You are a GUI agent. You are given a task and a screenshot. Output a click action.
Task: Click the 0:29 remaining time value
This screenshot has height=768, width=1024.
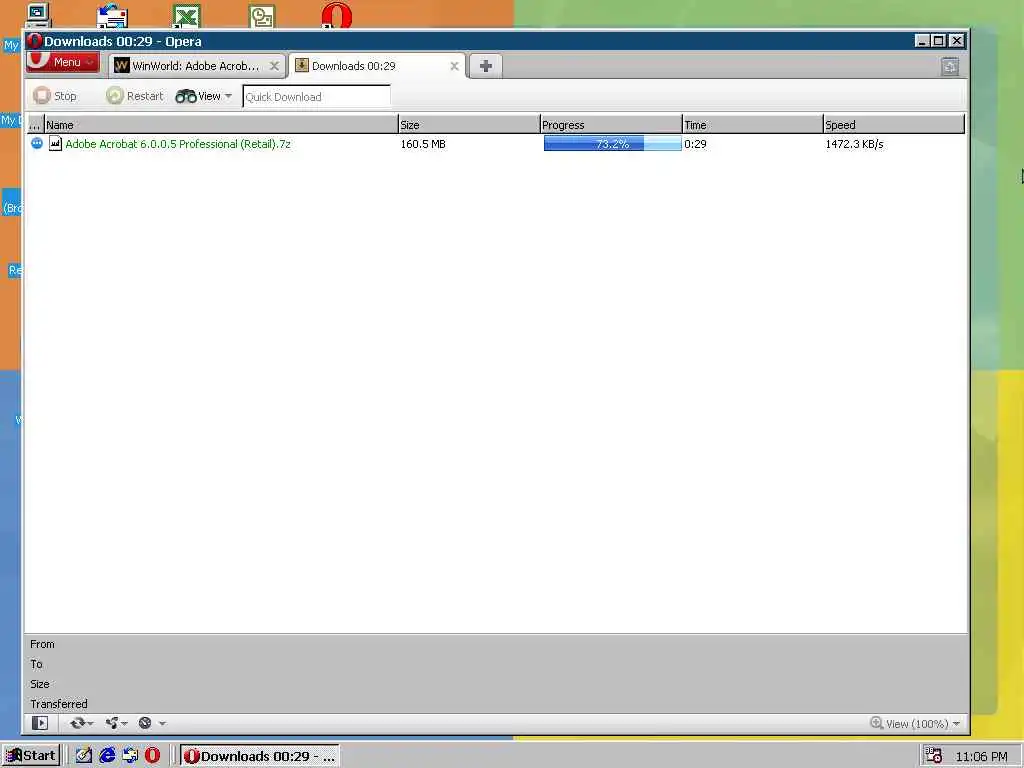point(695,144)
